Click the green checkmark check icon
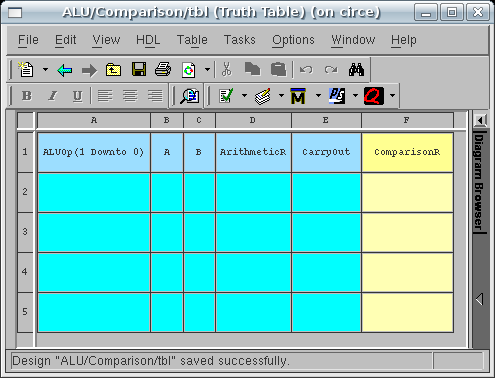495x378 pixels. pos(226,96)
